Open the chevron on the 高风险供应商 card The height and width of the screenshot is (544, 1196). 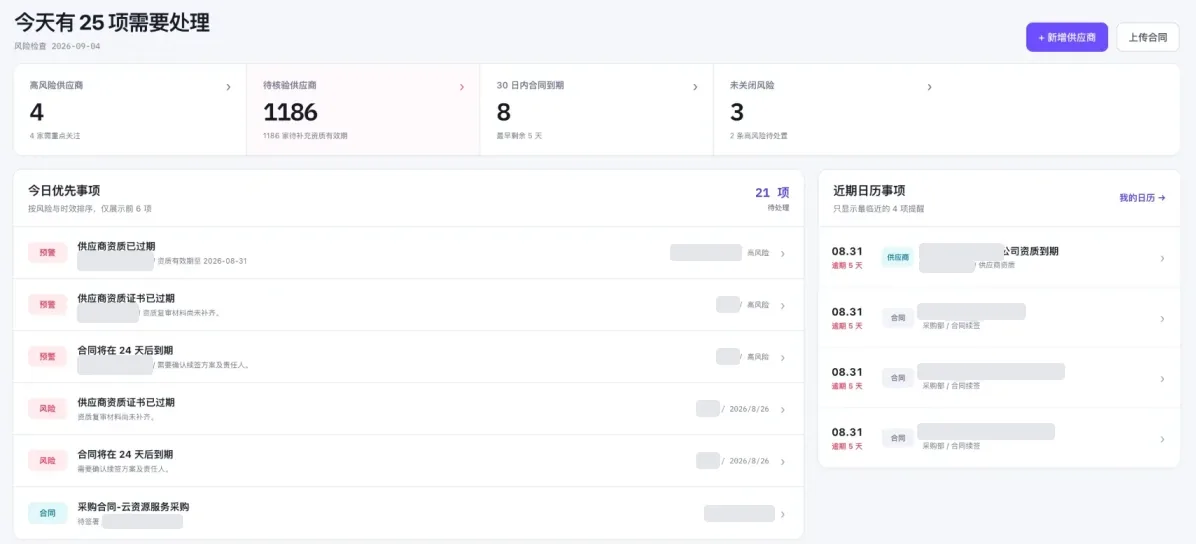(228, 87)
